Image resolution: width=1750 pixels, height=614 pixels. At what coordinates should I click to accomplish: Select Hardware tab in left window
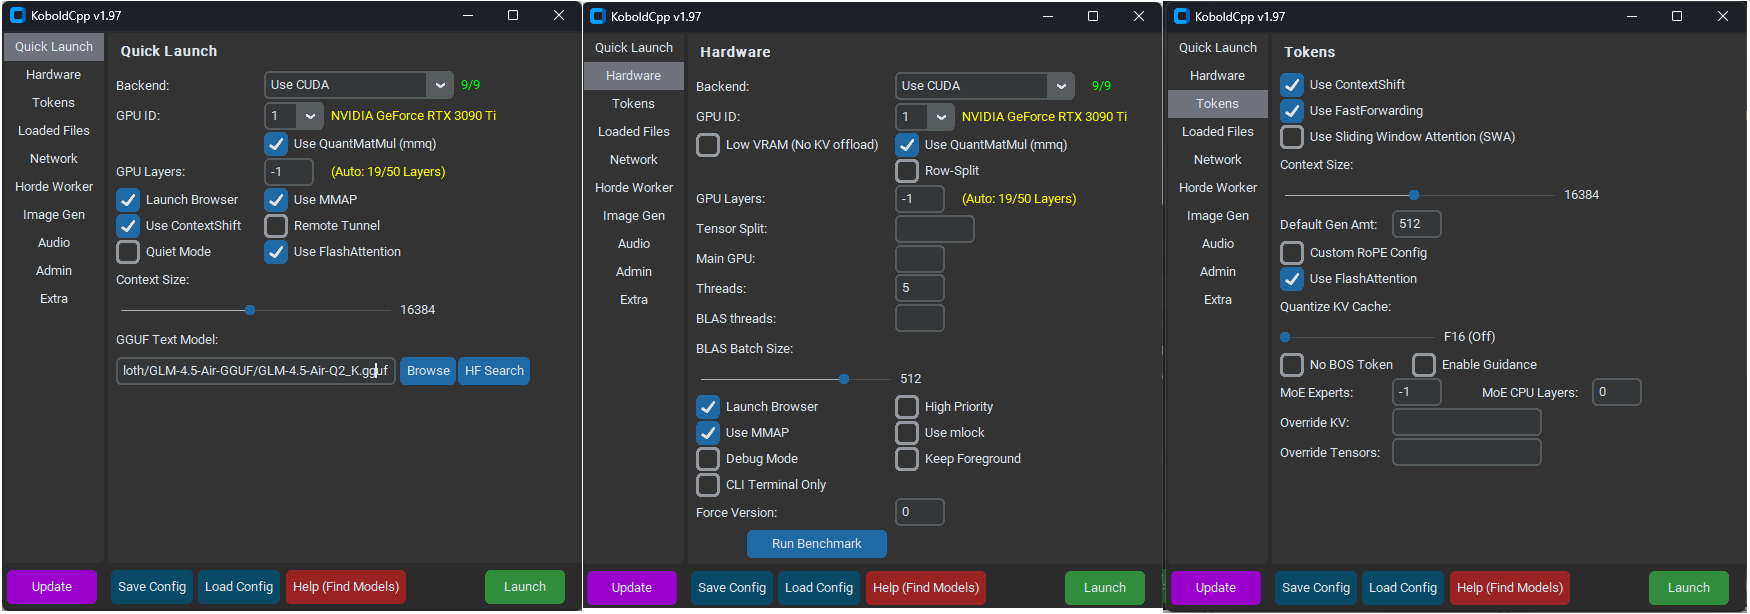pos(54,75)
